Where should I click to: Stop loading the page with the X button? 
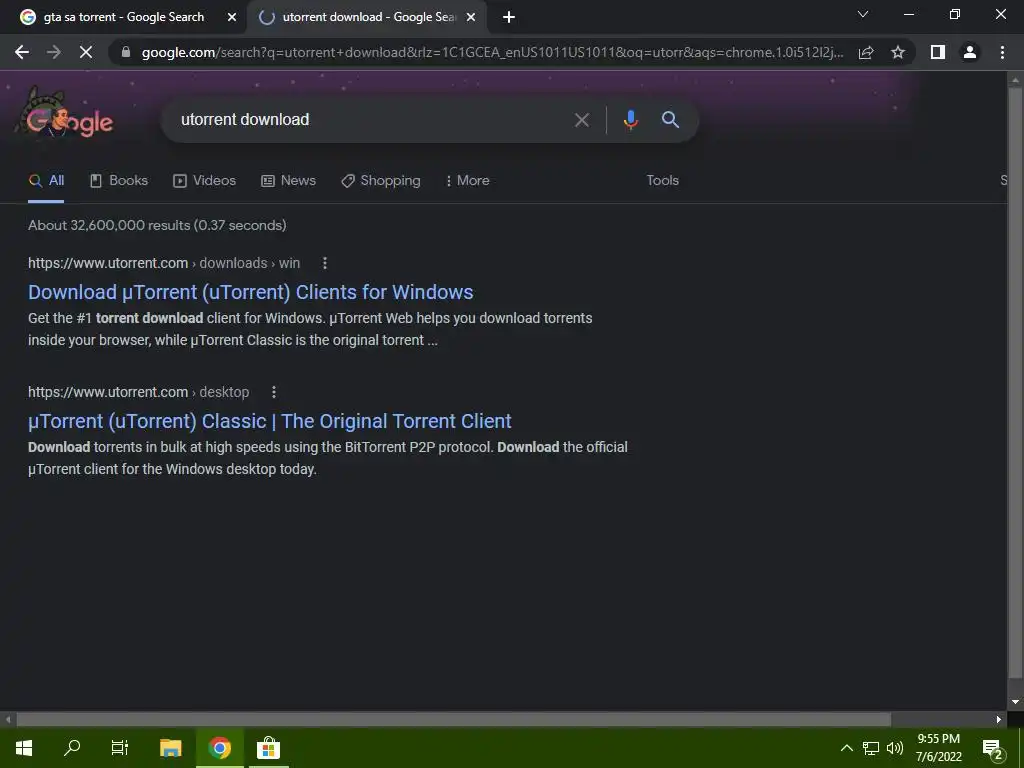point(86,52)
